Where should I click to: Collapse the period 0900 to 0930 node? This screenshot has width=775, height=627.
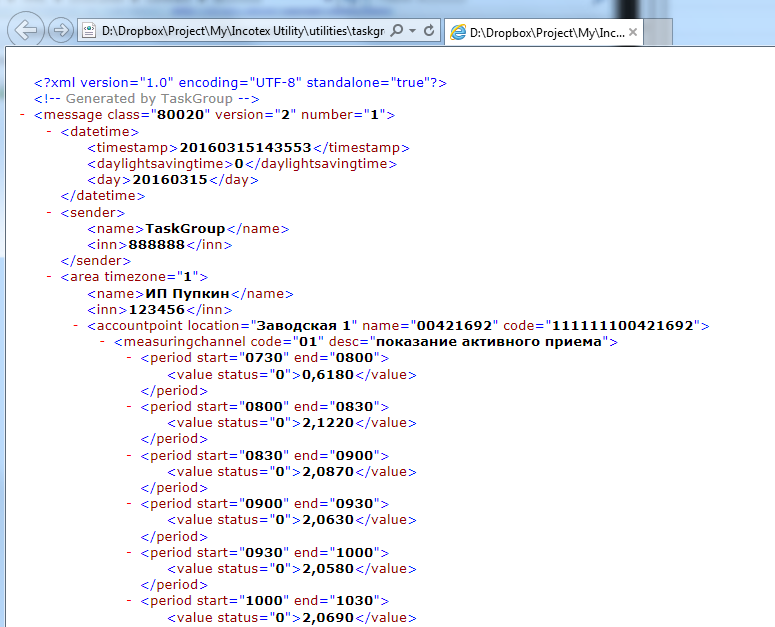tap(129, 503)
